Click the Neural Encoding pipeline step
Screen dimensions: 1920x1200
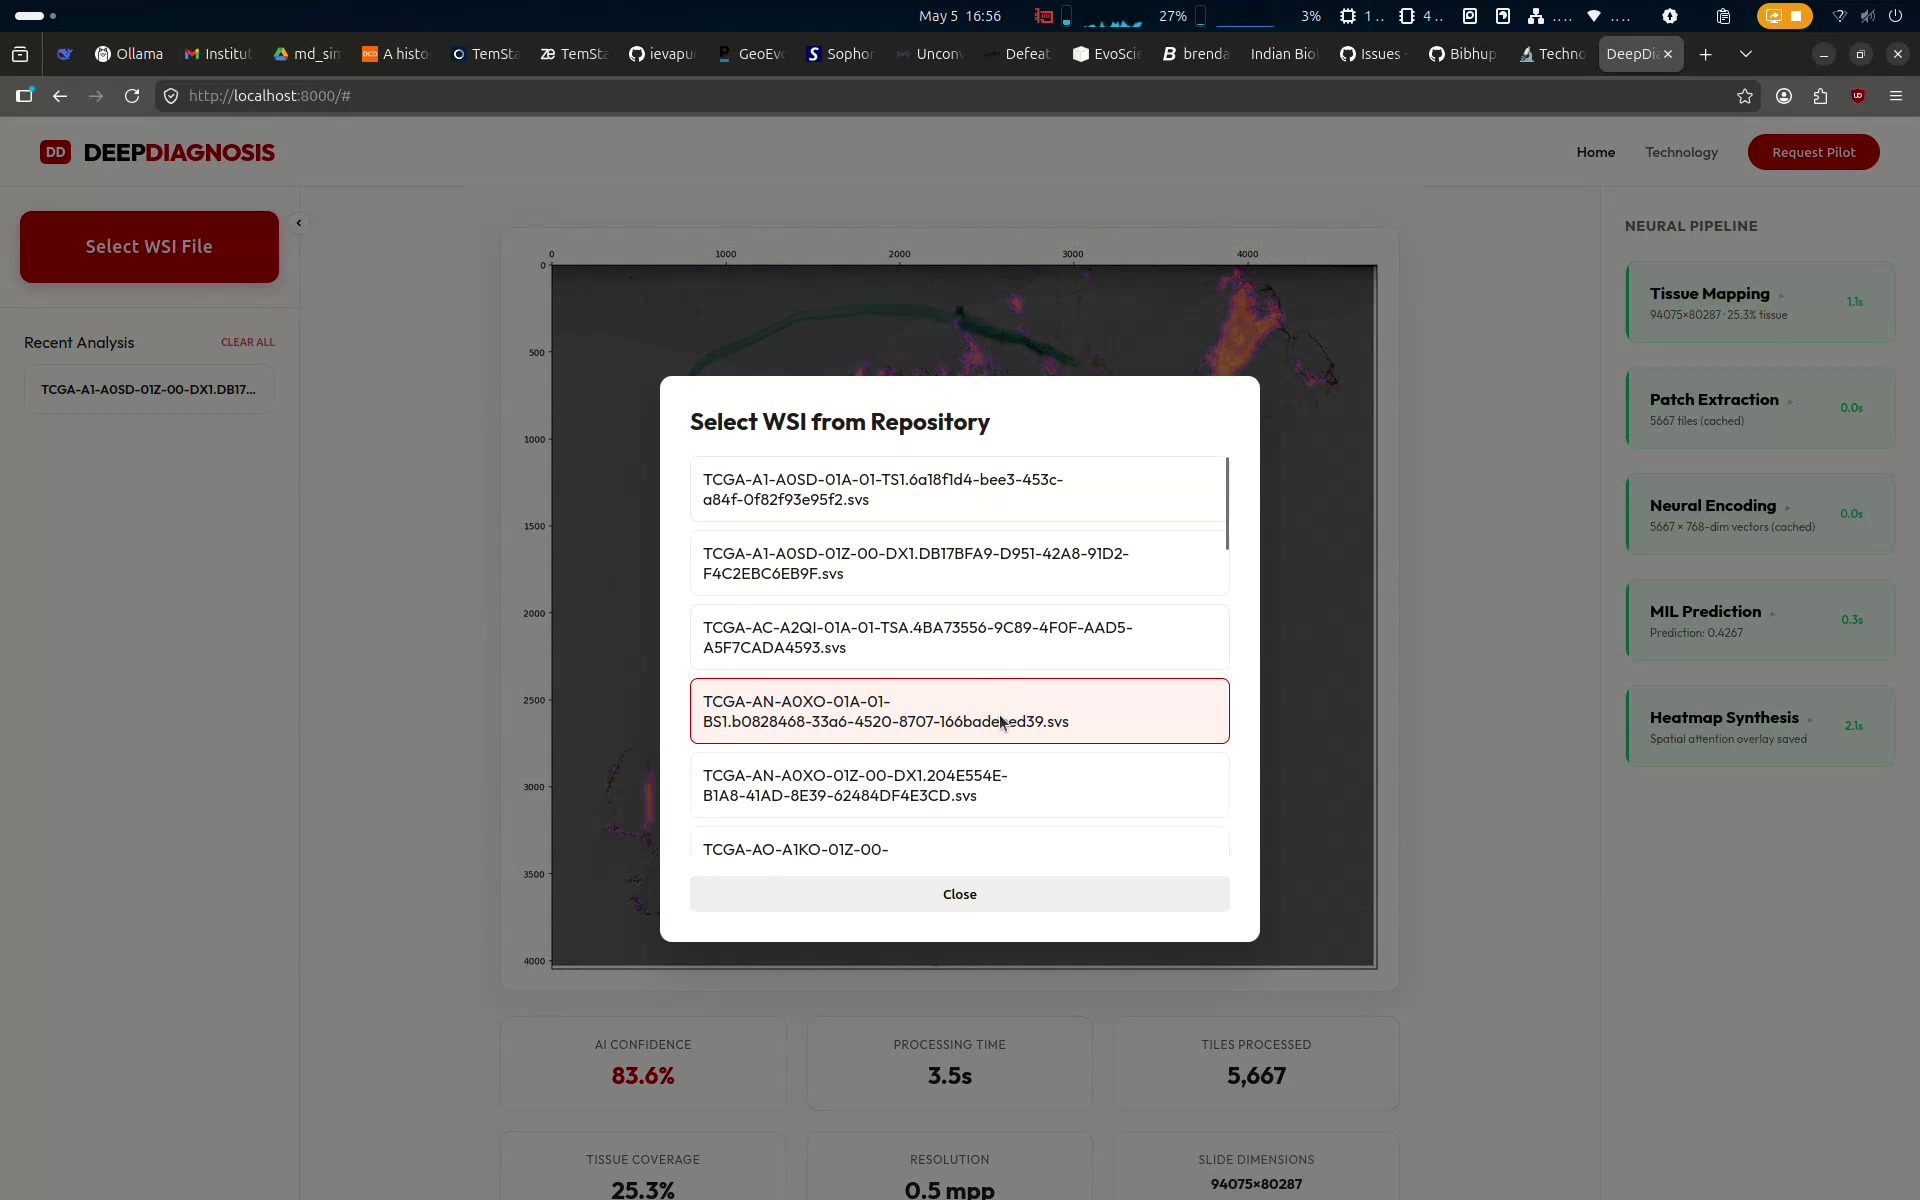[1760, 514]
